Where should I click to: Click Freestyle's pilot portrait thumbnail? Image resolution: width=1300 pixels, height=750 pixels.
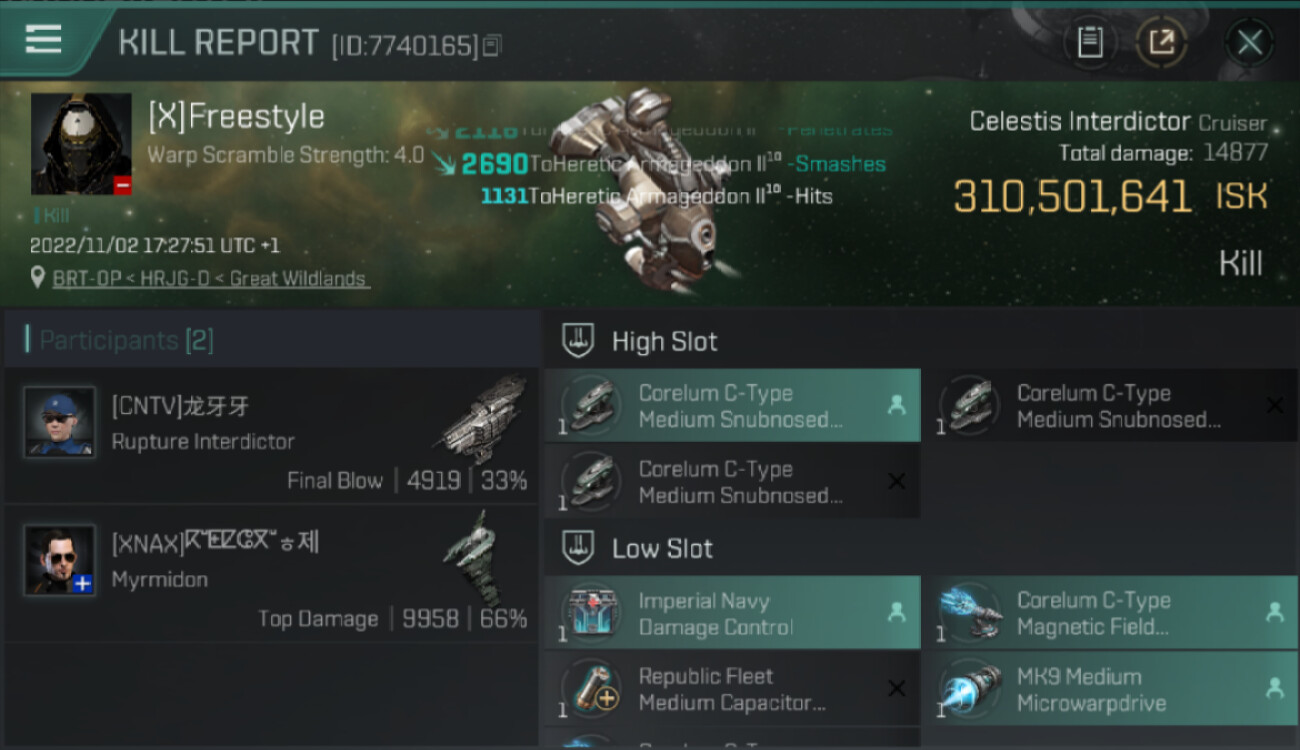tap(81, 144)
